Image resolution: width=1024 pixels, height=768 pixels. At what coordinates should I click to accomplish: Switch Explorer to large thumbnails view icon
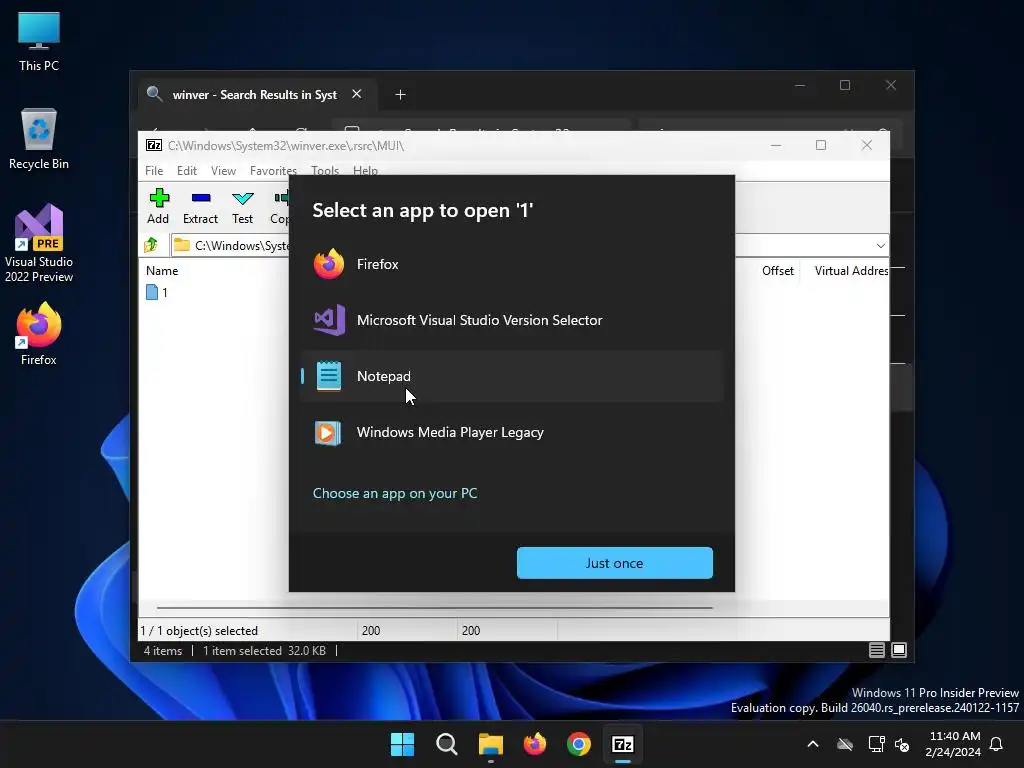pos(899,650)
